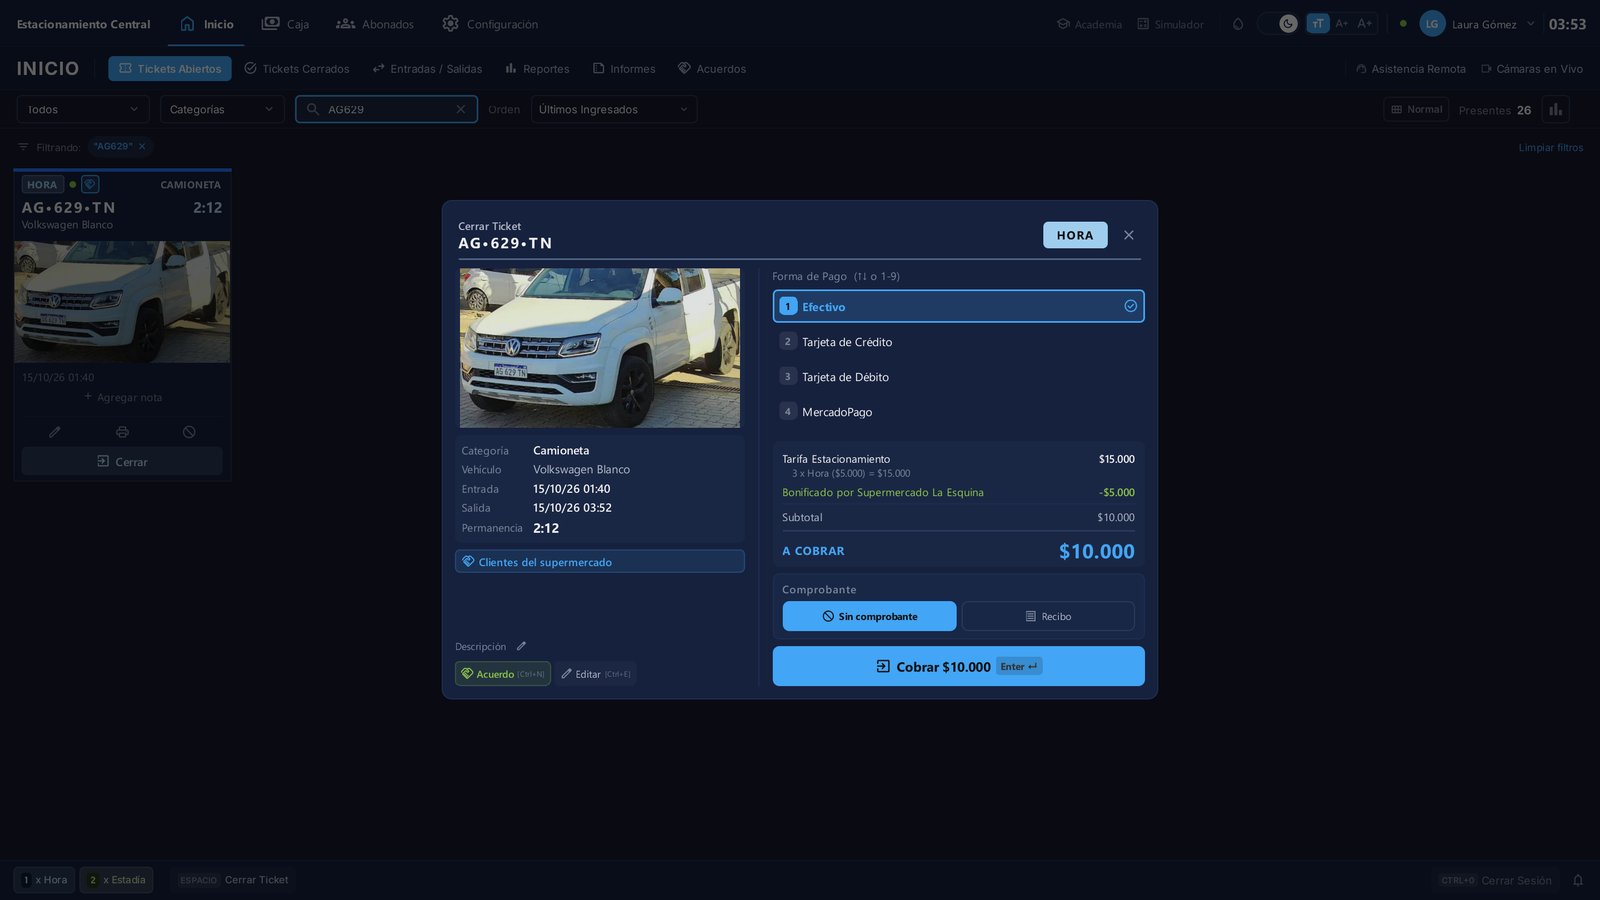Clear the AG629 search field with its X

[460, 109]
